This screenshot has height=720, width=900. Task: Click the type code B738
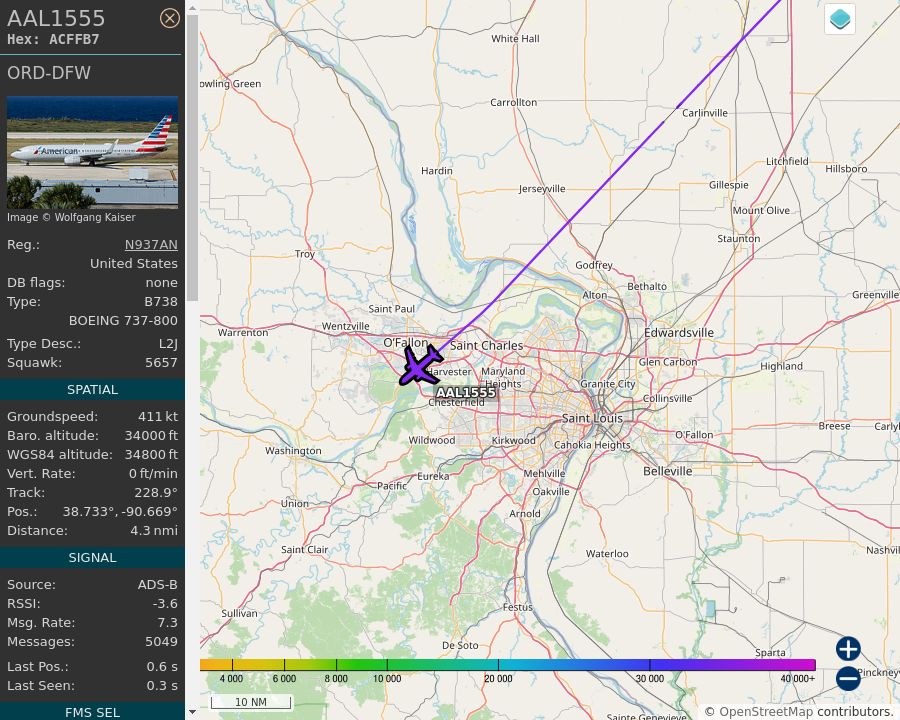tap(161, 301)
